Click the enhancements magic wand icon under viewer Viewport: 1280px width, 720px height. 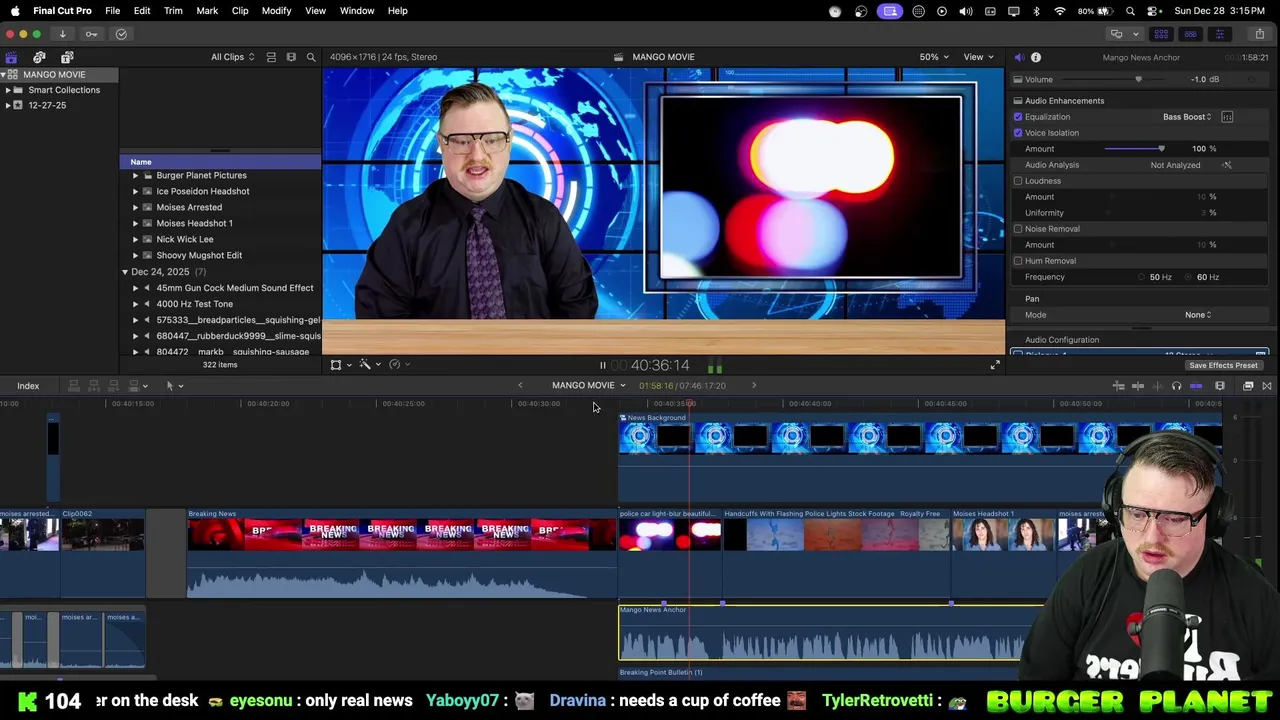[x=365, y=365]
